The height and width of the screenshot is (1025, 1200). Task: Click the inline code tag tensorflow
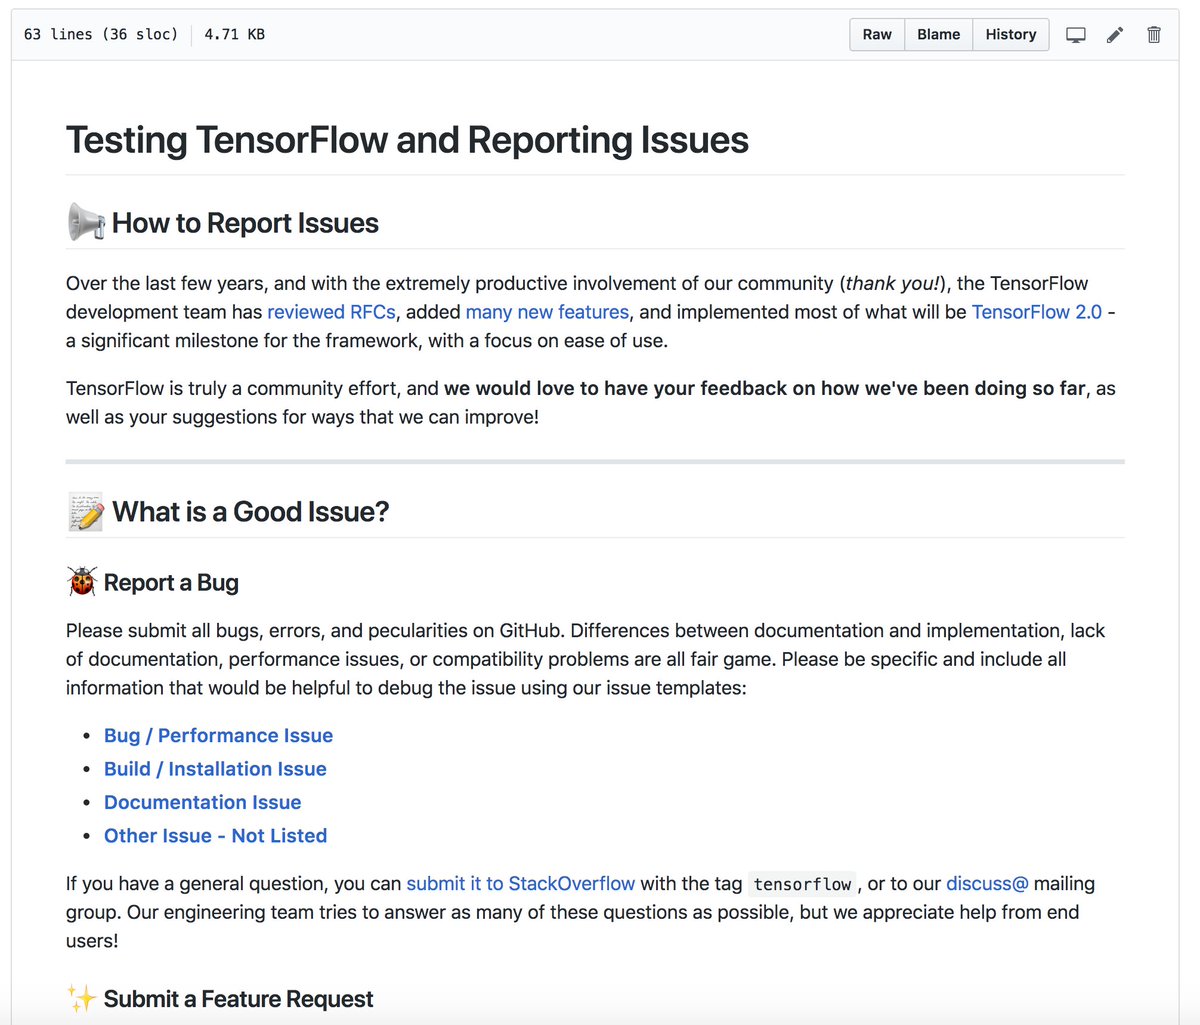(802, 884)
